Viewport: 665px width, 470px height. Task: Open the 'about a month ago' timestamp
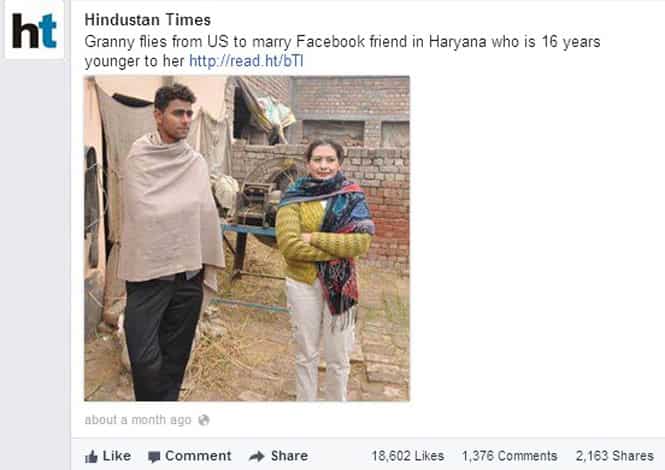(x=138, y=420)
